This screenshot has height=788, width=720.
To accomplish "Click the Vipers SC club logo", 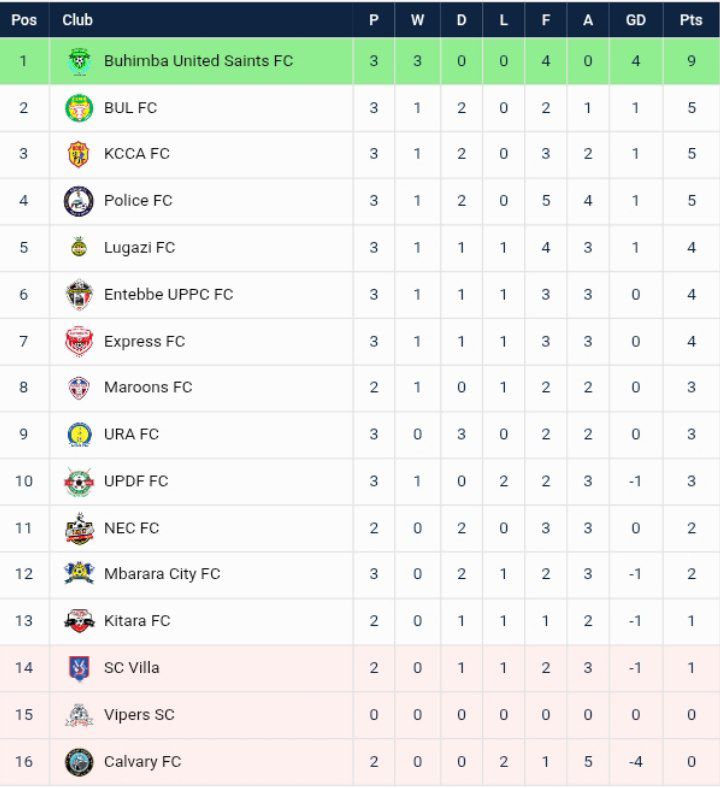I will [79, 715].
